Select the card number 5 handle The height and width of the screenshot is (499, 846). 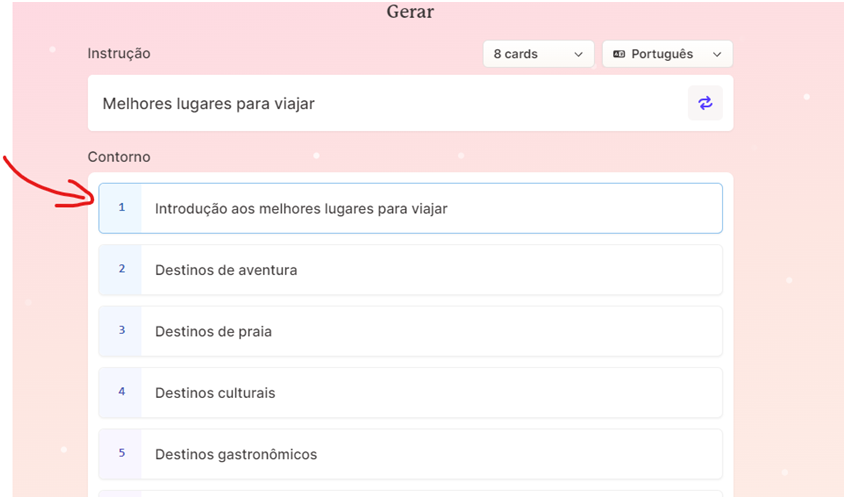pos(121,454)
